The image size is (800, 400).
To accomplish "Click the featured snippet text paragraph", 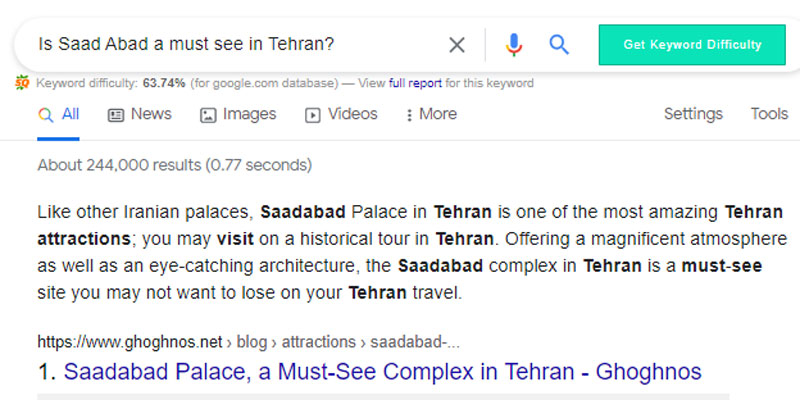I will [411, 253].
